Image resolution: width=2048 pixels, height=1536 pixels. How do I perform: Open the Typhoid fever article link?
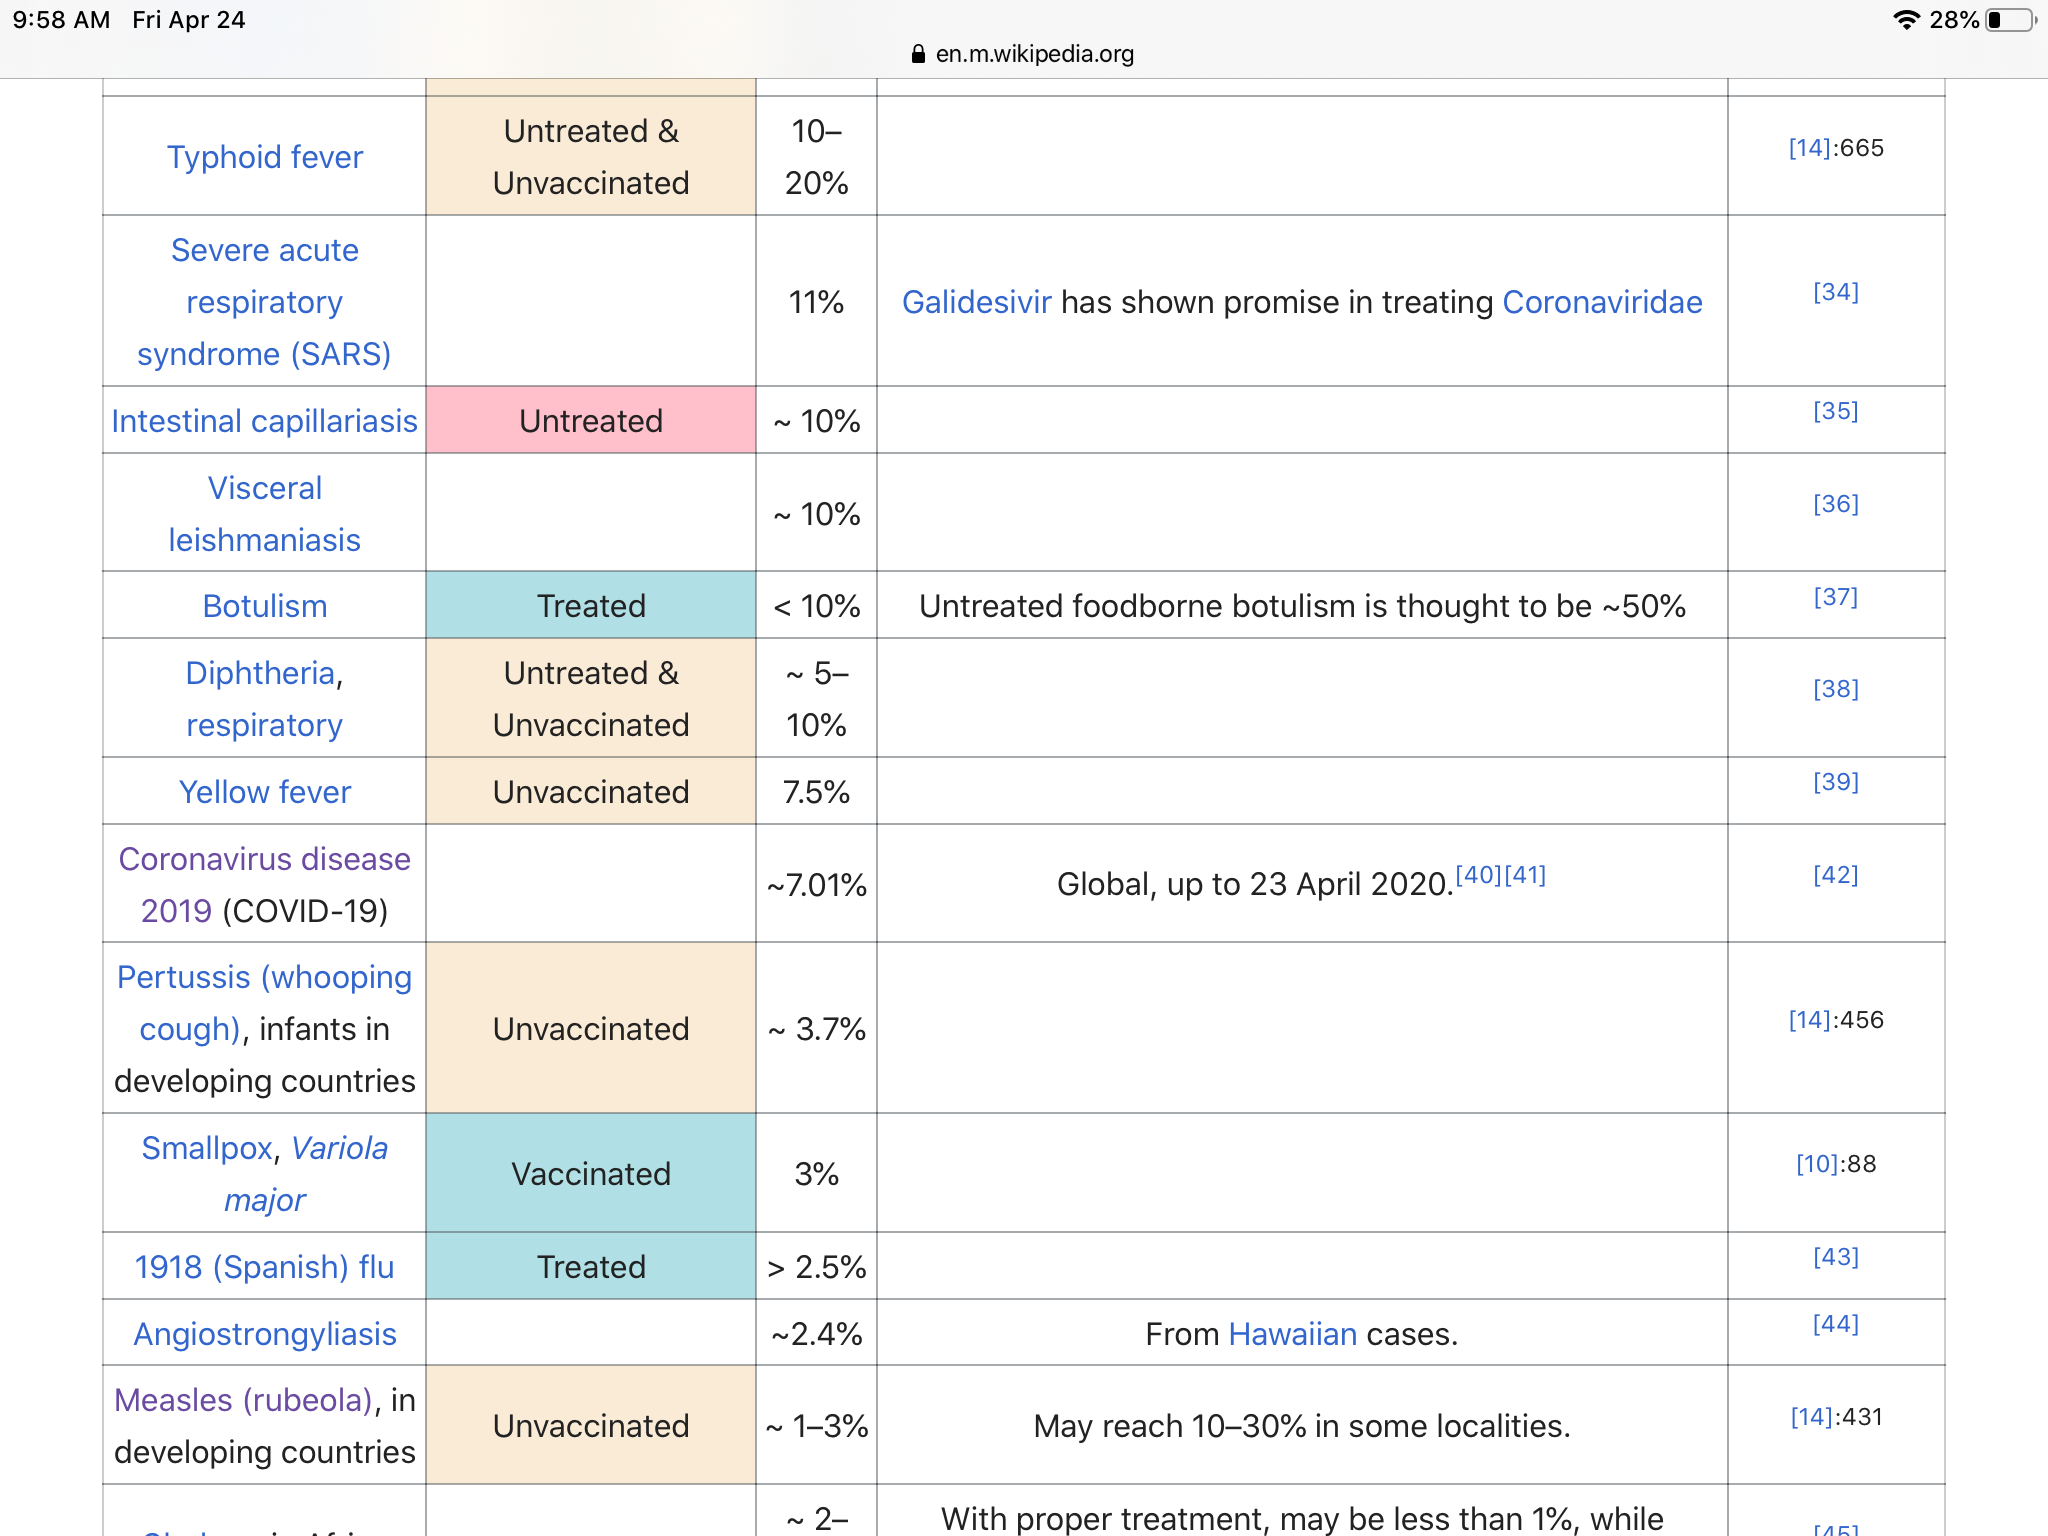264,157
